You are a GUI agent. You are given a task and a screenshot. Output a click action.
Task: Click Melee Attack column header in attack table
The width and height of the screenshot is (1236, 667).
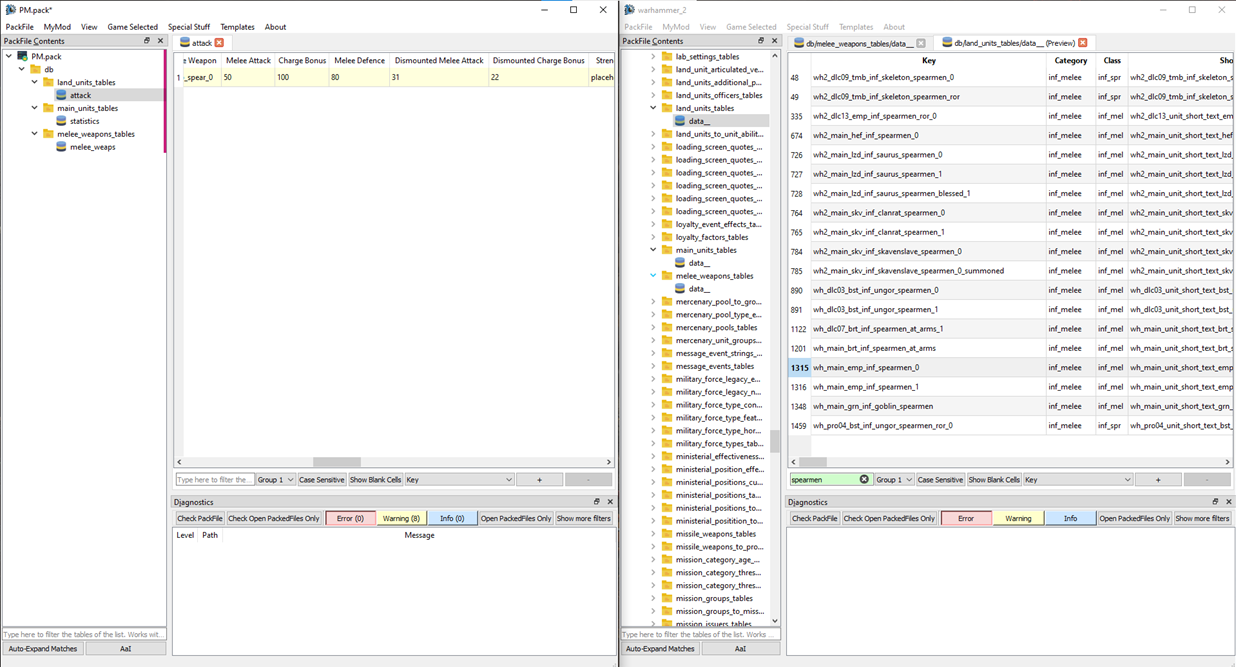(248, 60)
